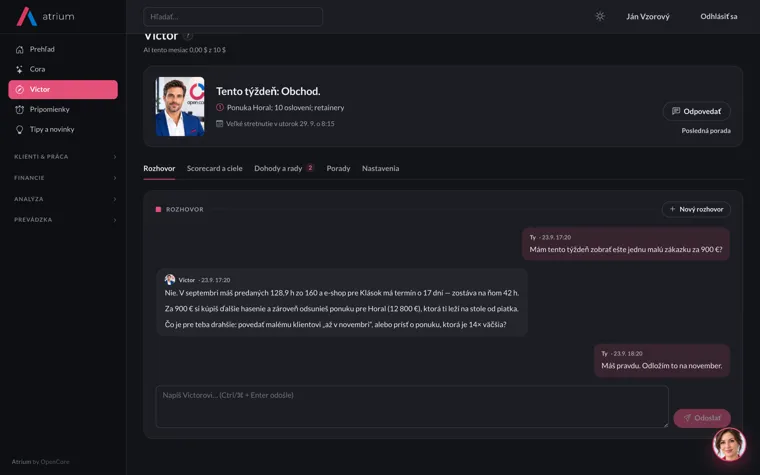Image resolution: width=760 pixels, height=475 pixels.
Task: Click calendar icon beside Veľké stretnutie
Action: (220, 124)
